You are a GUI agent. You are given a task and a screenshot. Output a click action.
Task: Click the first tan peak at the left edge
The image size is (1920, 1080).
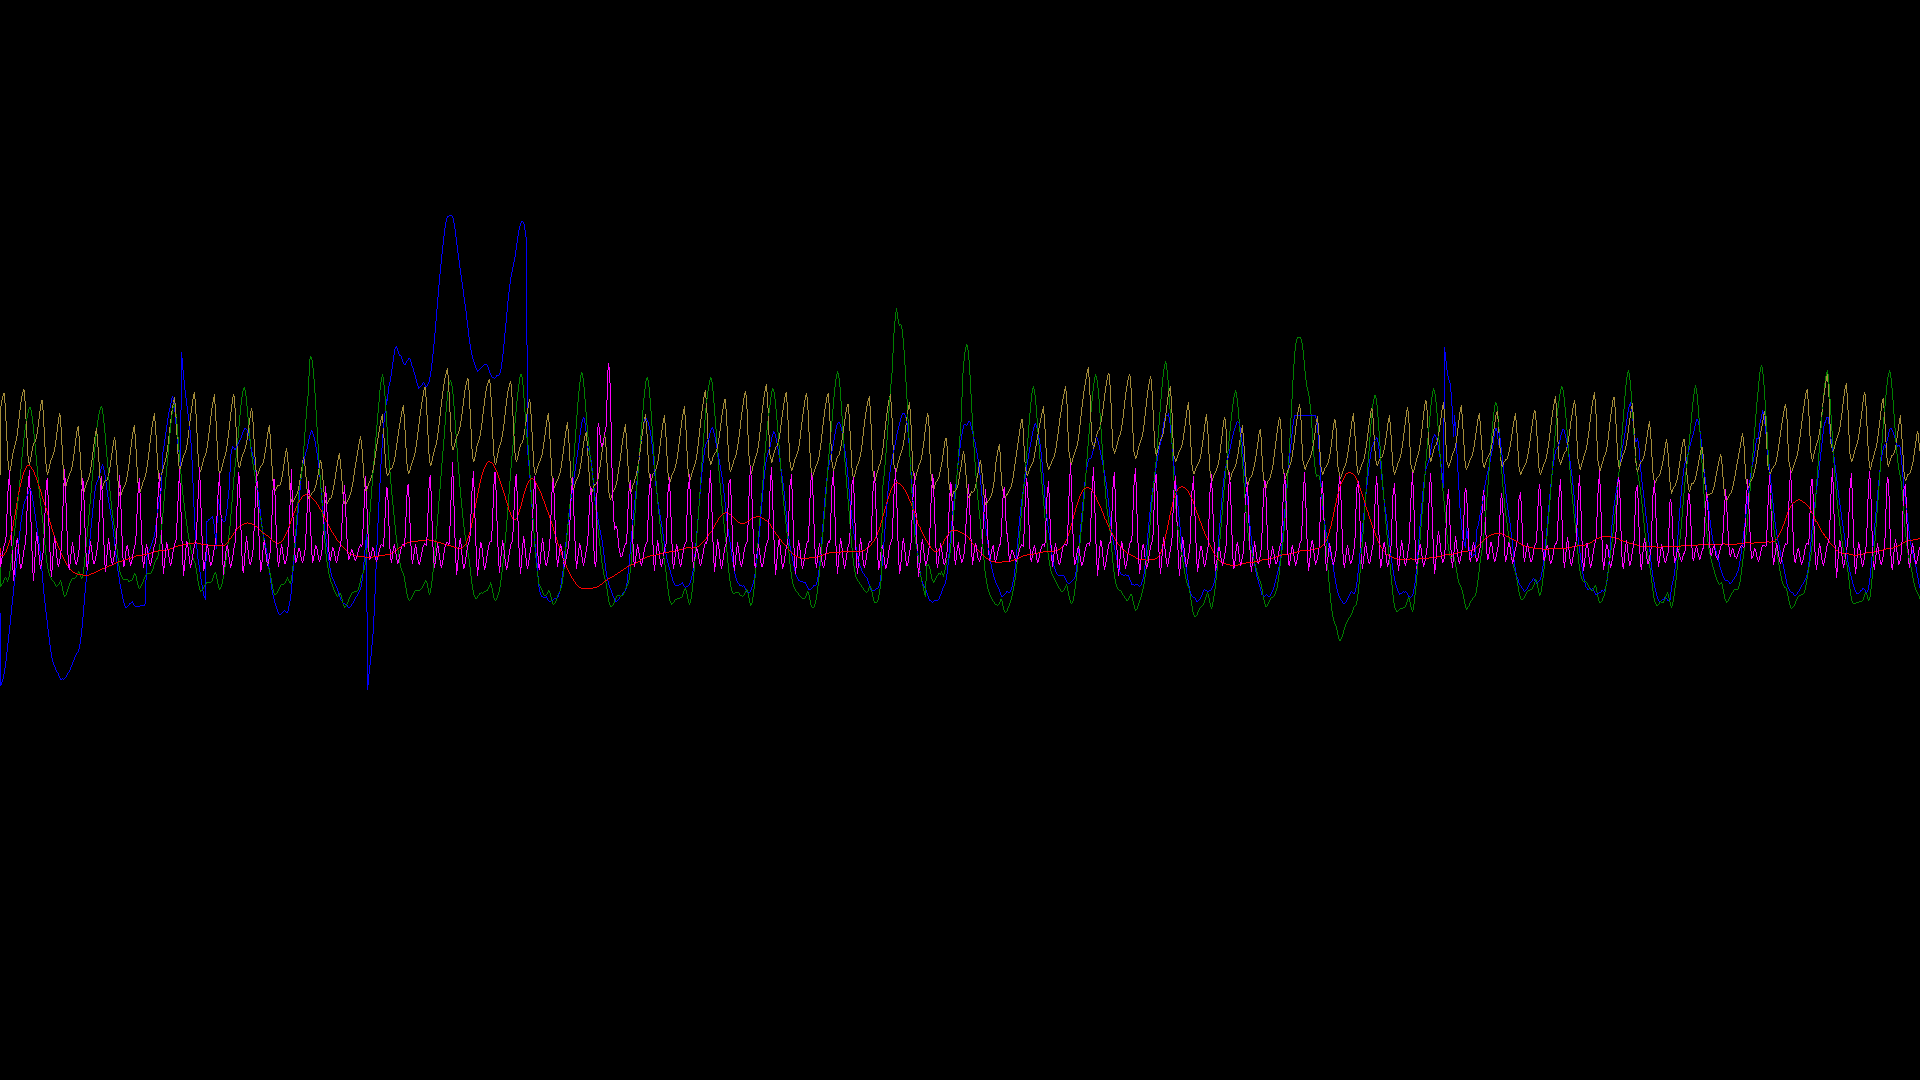[x=4, y=394]
